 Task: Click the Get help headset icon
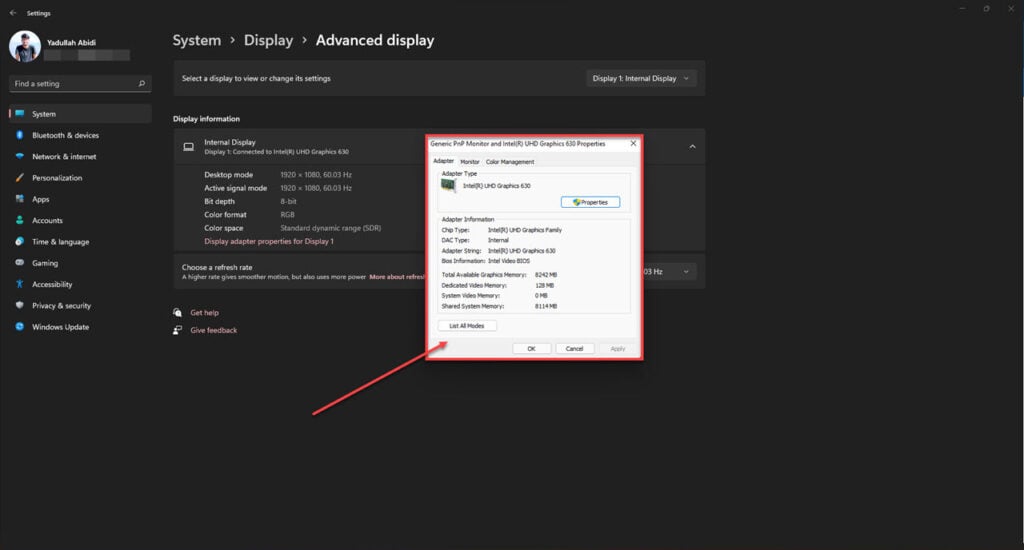coord(177,312)
